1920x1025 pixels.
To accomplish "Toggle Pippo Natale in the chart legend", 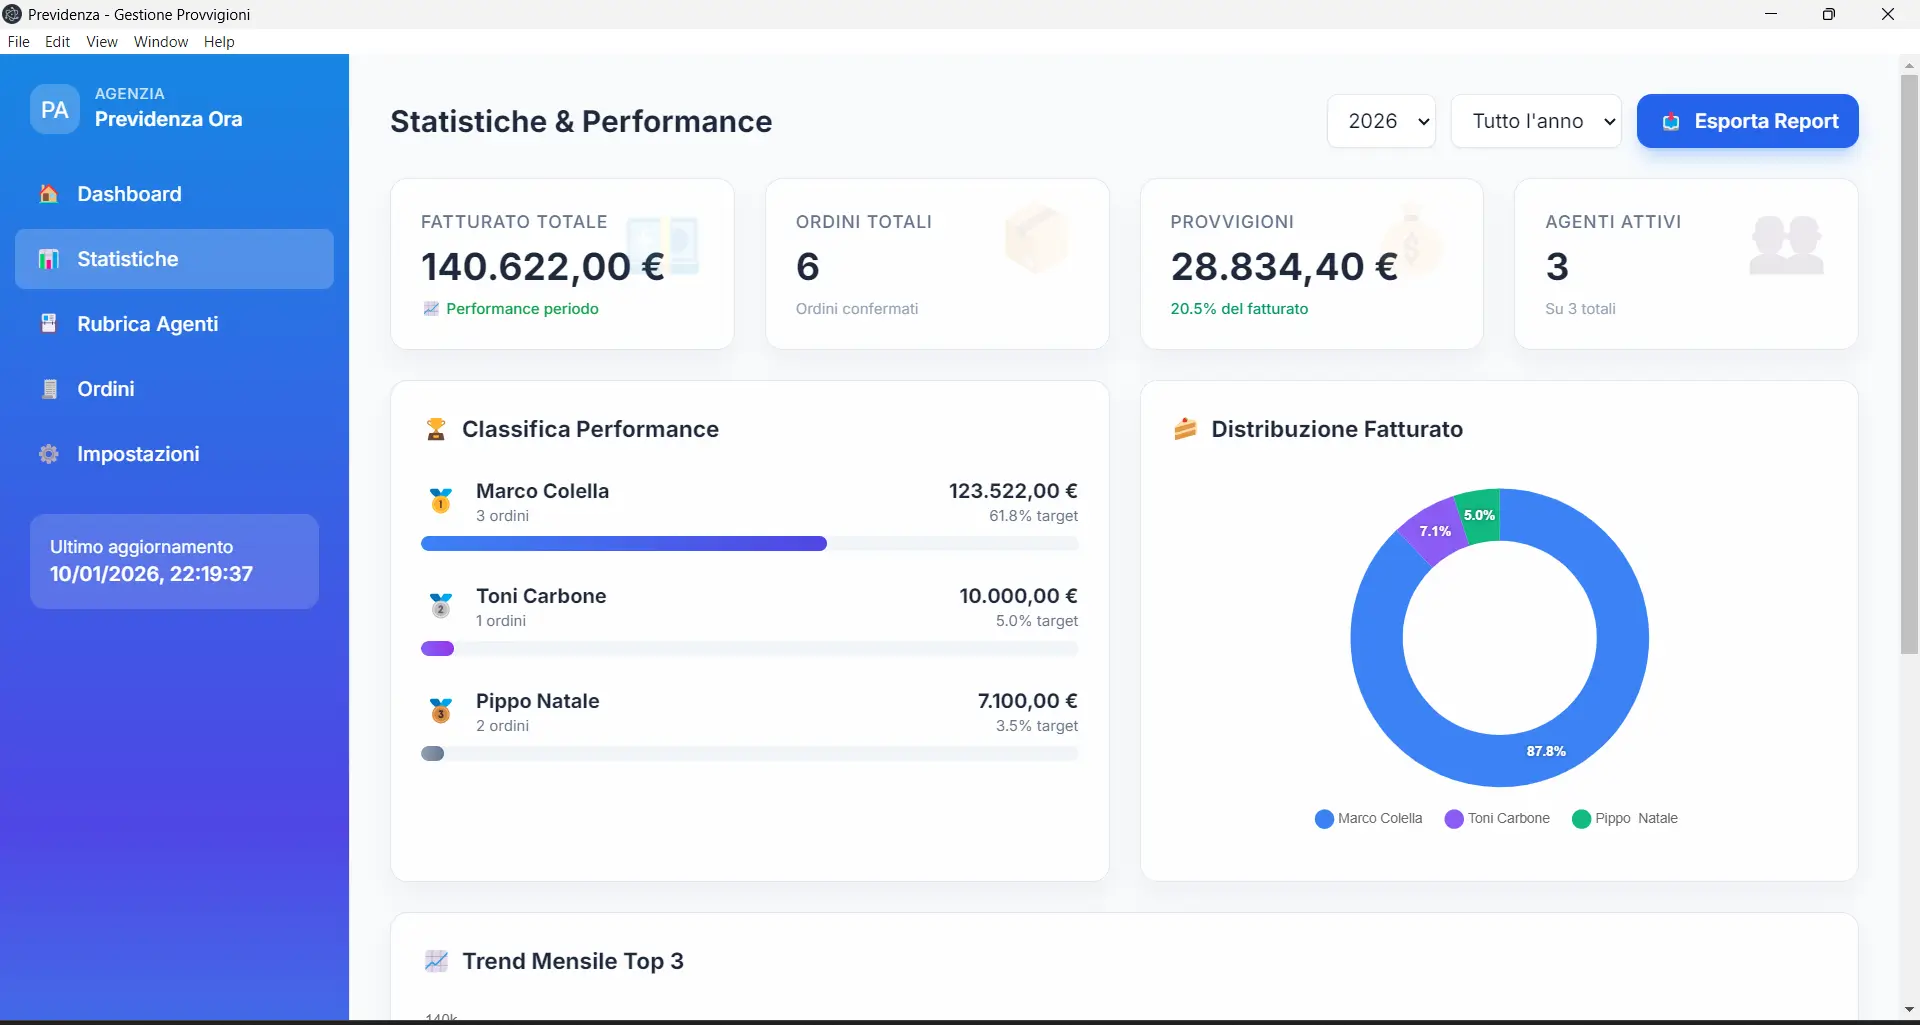I will [x=1624, y=819].
